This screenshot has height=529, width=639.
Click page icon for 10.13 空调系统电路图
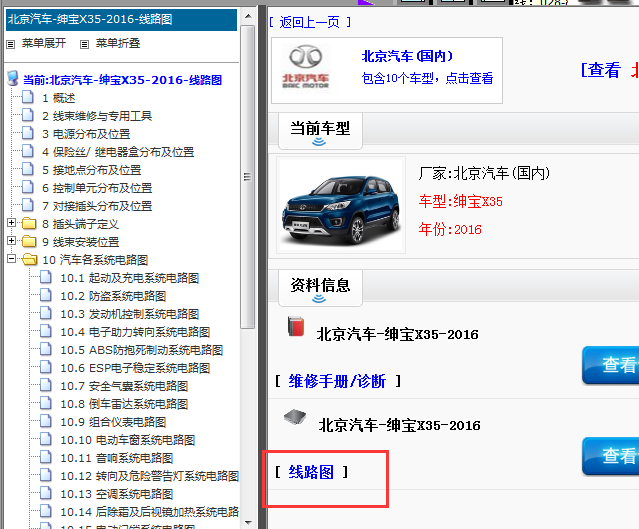pos(46,493)
